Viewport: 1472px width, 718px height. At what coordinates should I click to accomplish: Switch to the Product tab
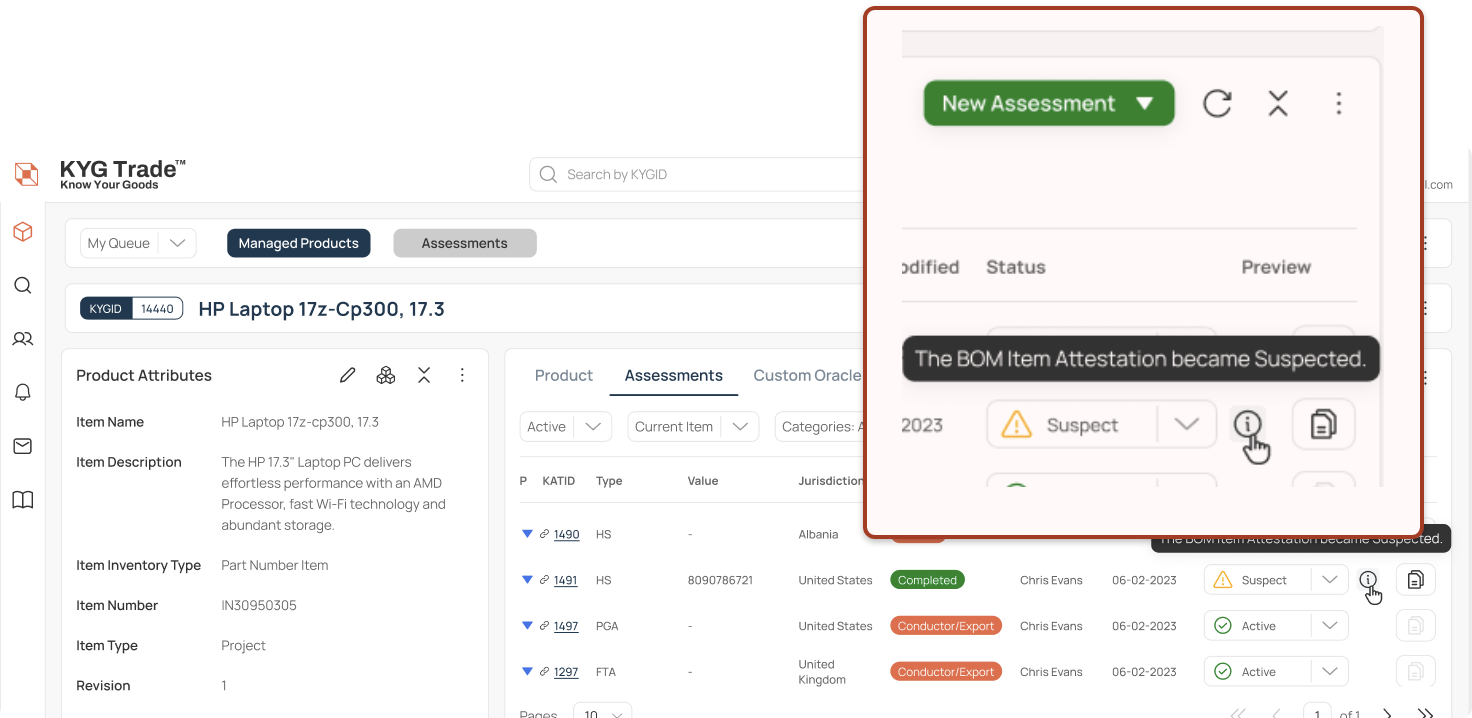(x=564, y=375)
